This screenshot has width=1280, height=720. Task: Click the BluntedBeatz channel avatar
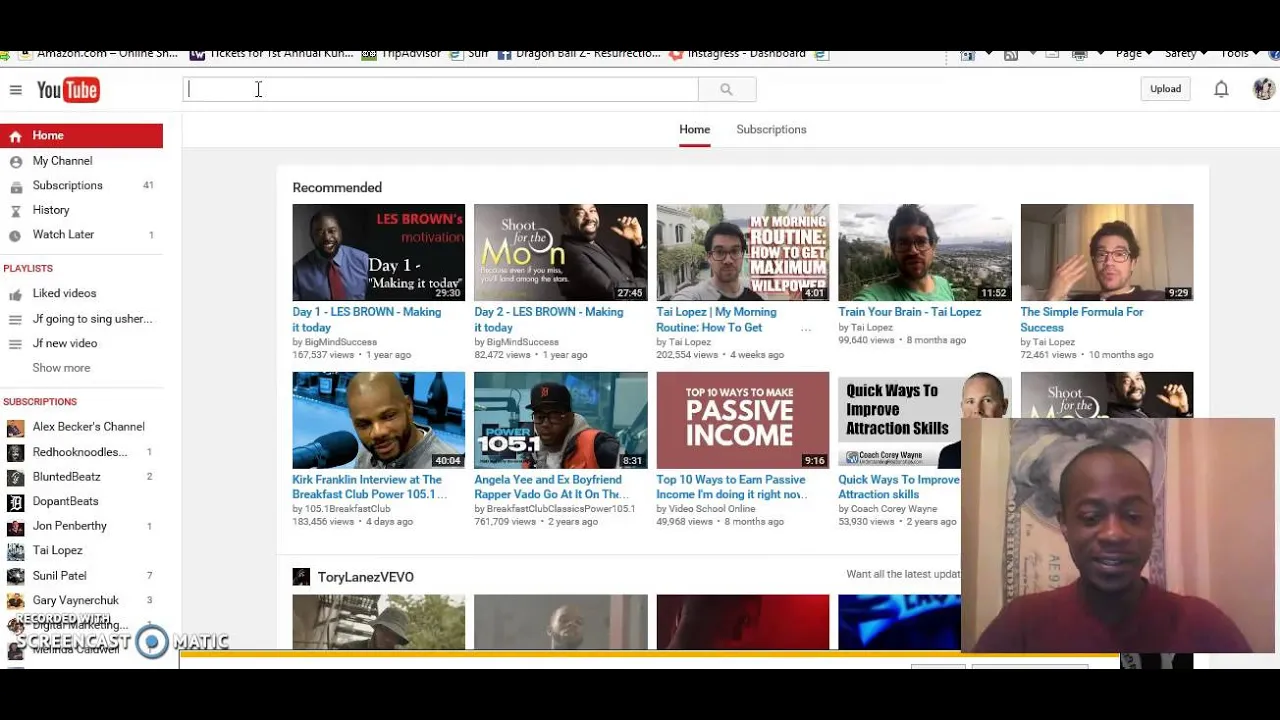pos(15,478)
